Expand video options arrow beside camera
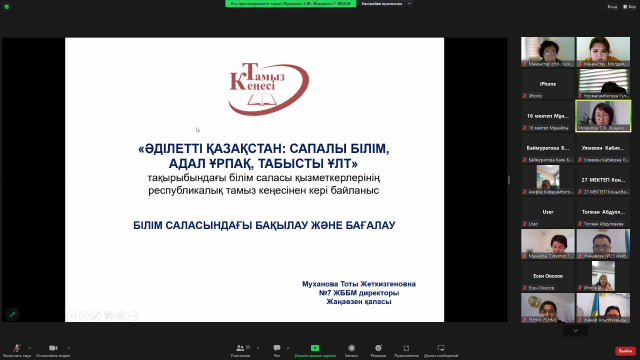The height and width of the screenshot is (360, 640). point(69,348)
